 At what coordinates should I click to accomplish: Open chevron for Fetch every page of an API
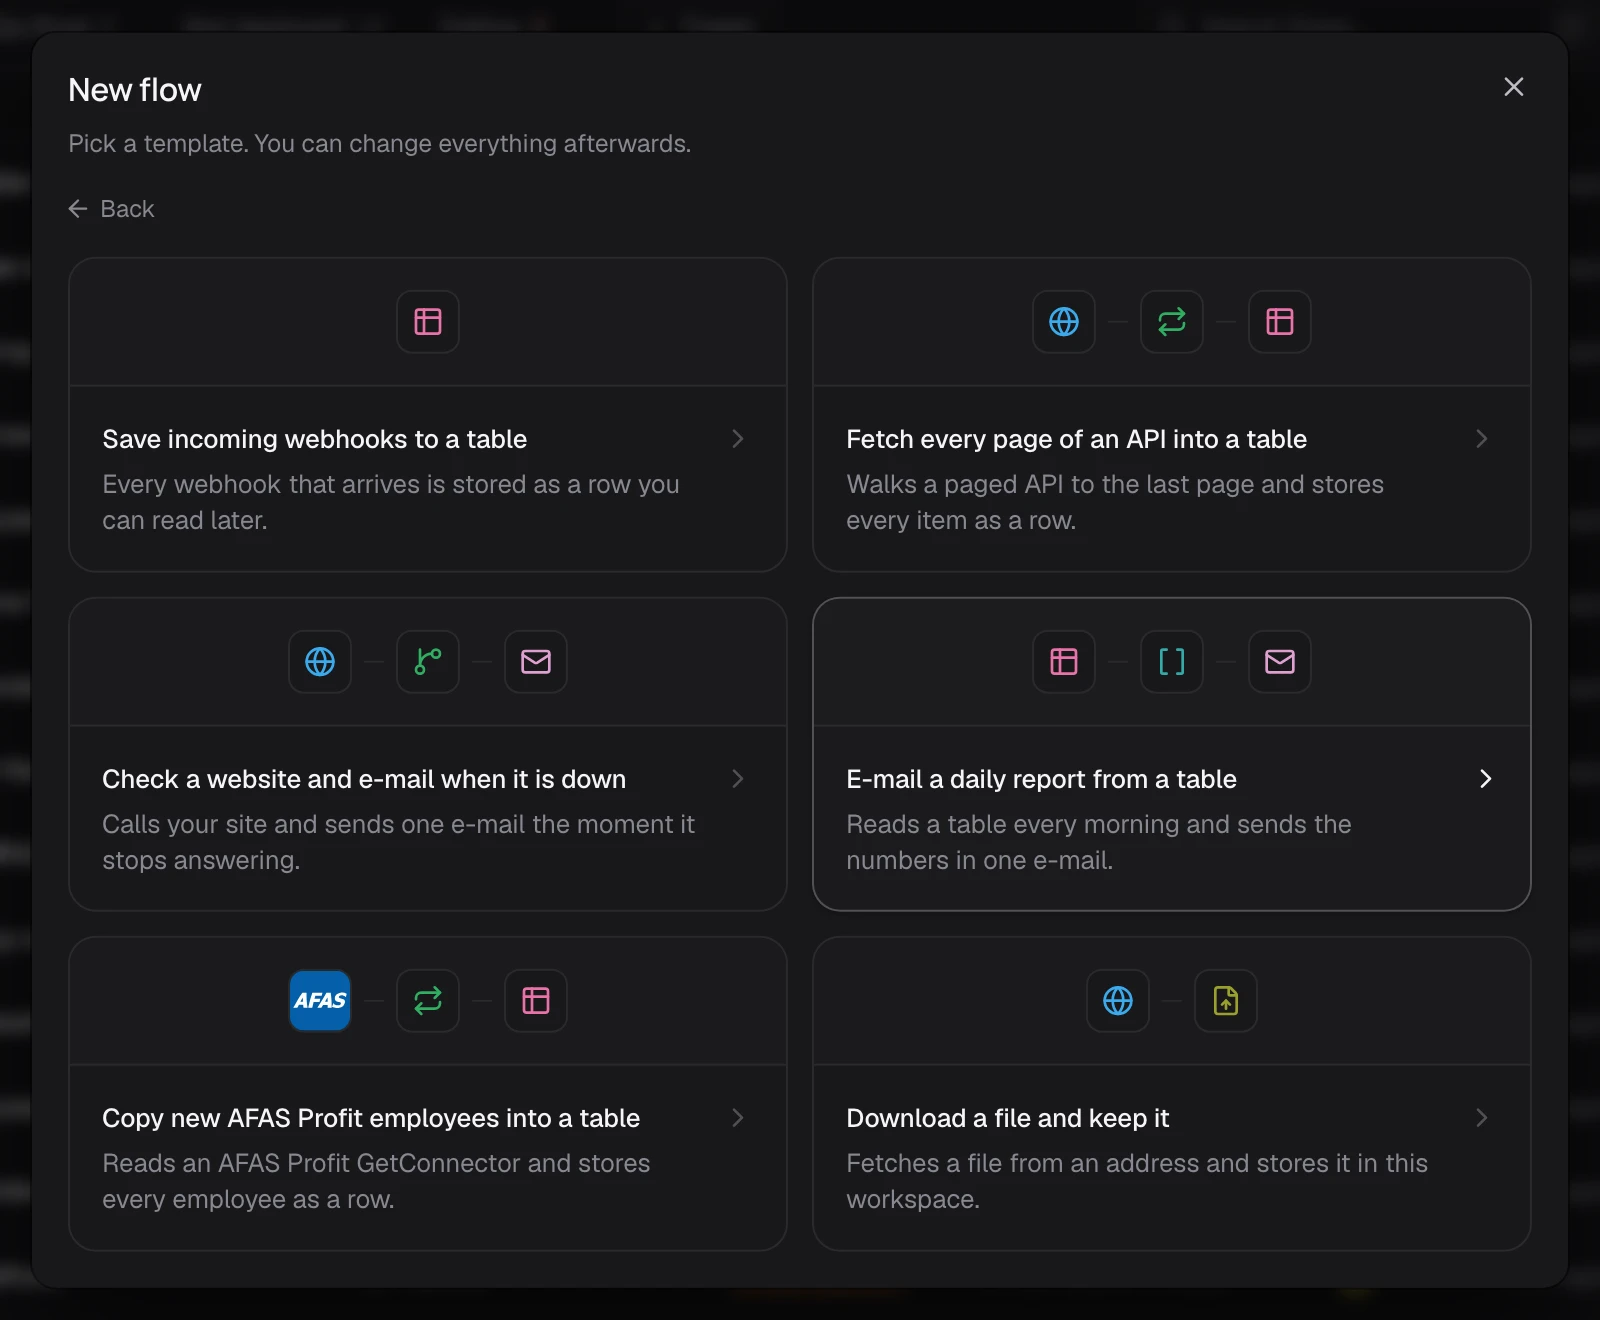coord(1482,439)
